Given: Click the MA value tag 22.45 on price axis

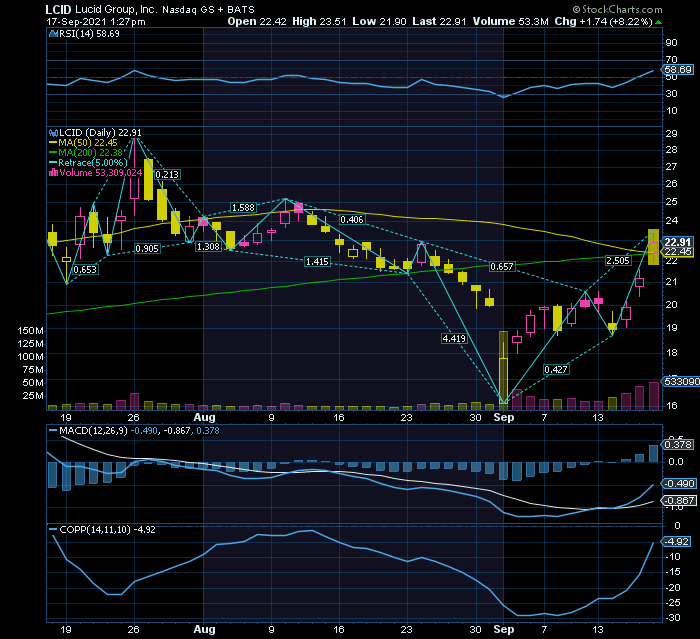Looking at the screenshot, I should point(678,252).
